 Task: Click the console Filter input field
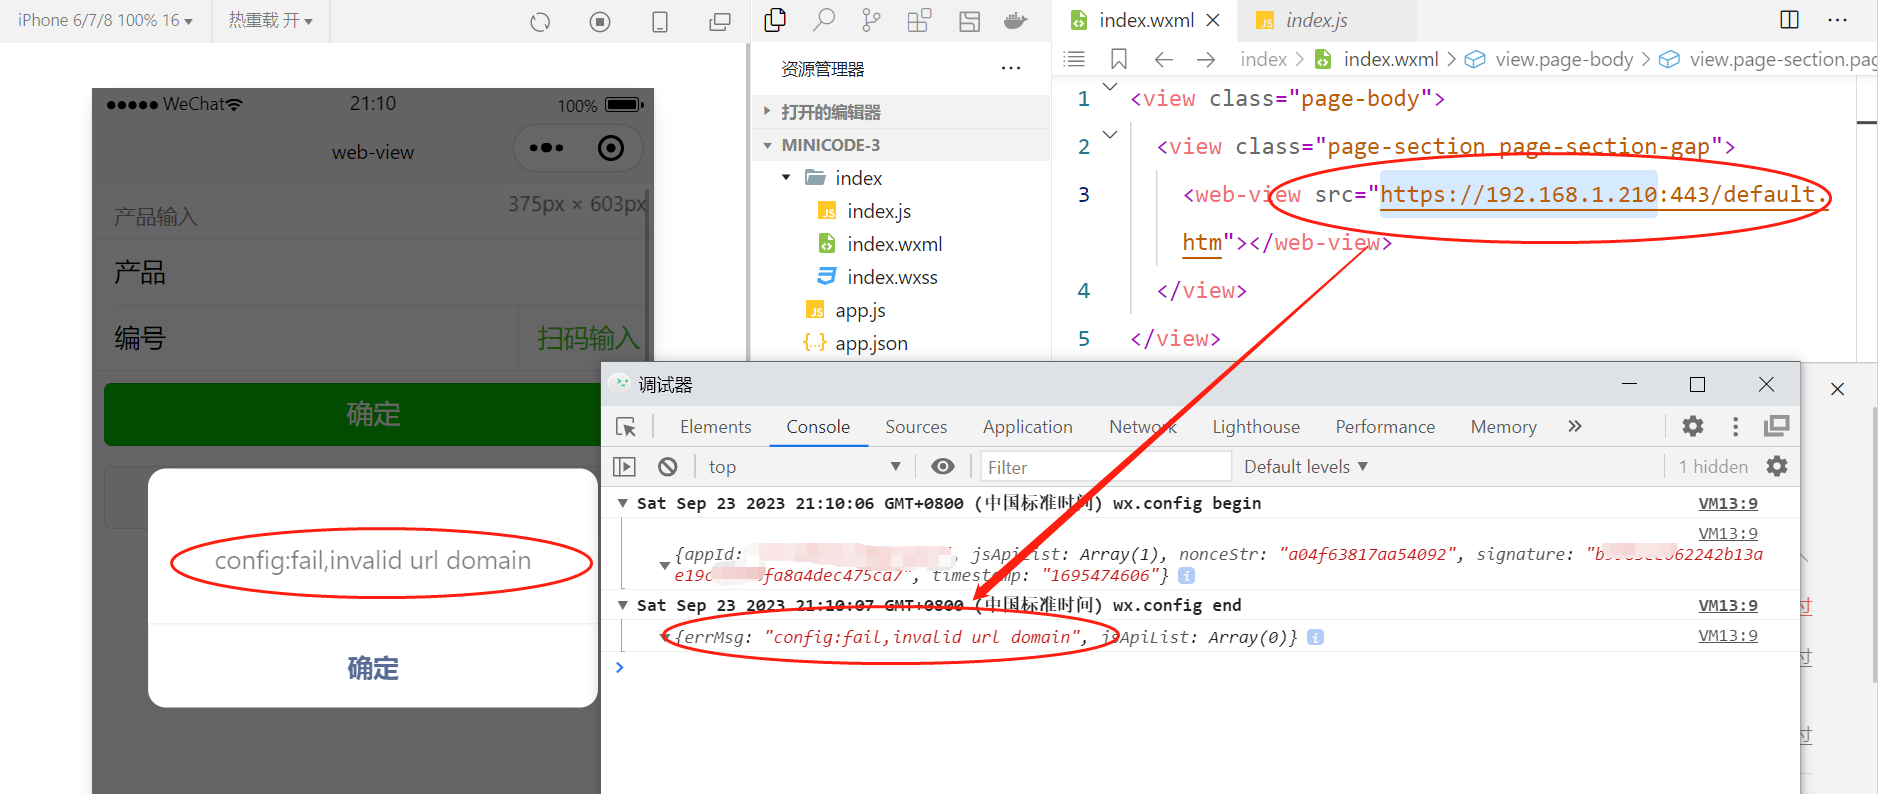(x=1105, y=467)
